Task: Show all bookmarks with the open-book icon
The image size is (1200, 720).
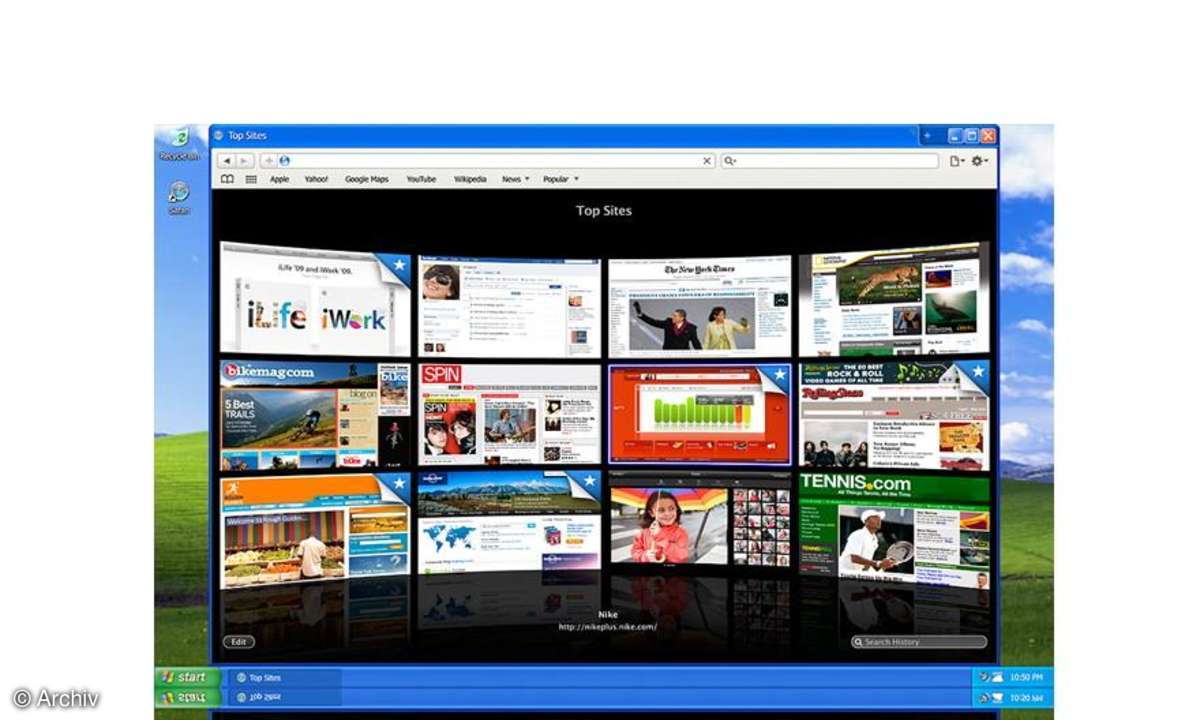Action: point(227,179)
